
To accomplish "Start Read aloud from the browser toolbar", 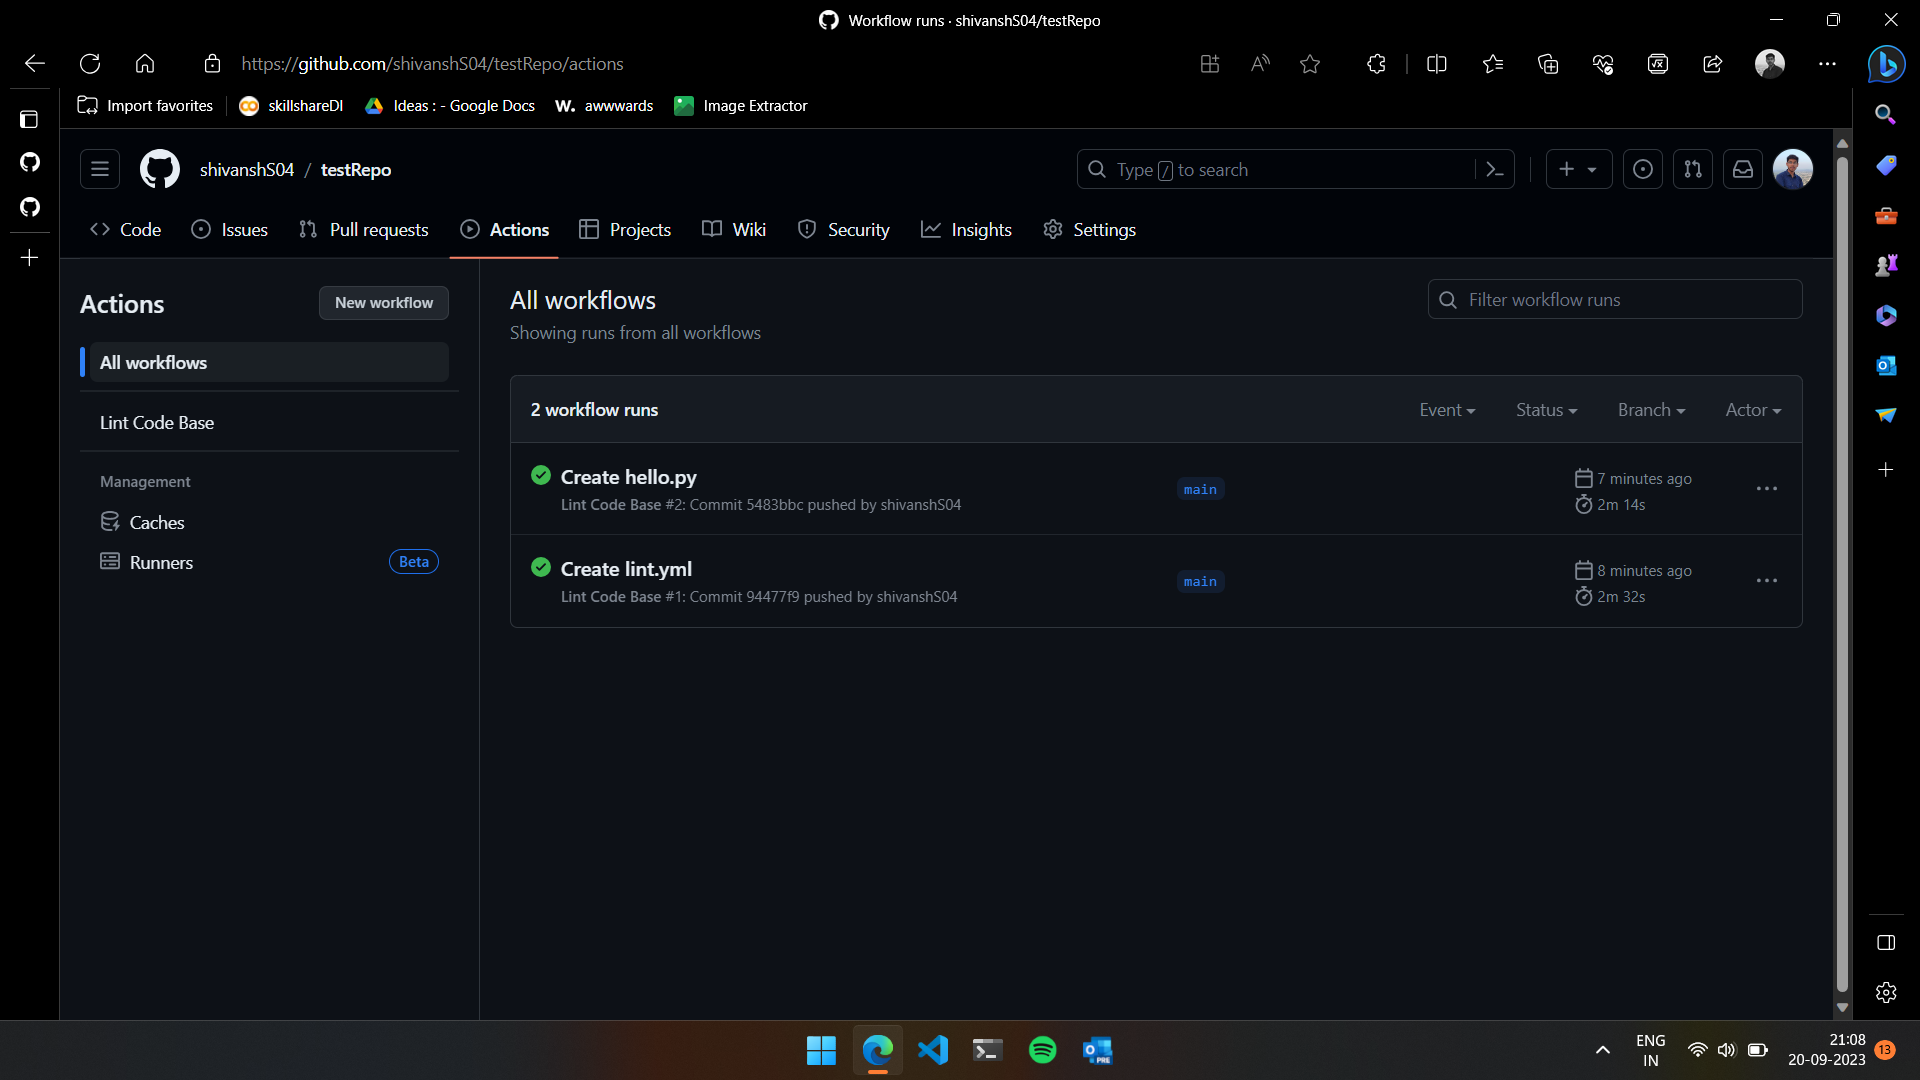I will pyautogui.click(x=1259, y=63).
